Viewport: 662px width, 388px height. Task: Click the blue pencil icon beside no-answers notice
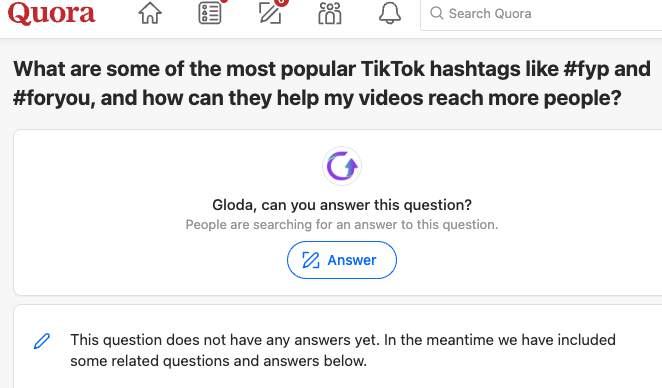point(42,341)
